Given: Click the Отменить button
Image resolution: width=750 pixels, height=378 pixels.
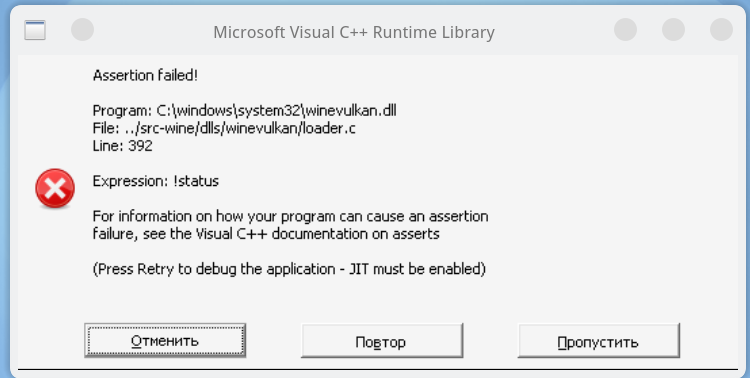Looking at the screenshot, I should [165, 341].
